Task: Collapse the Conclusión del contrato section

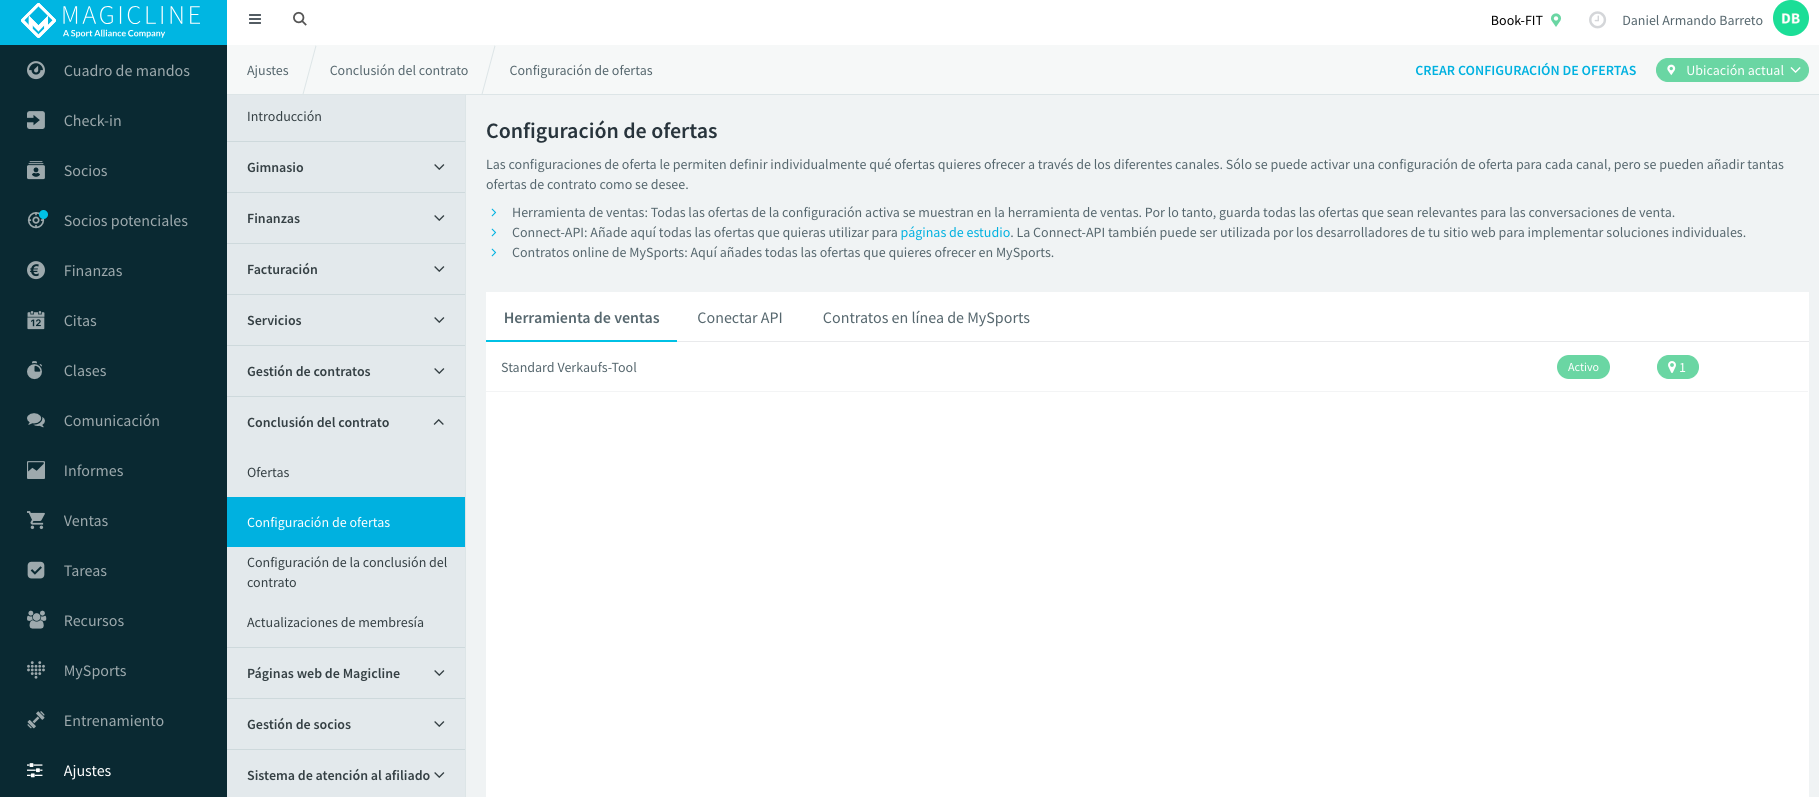Action: 346,422
